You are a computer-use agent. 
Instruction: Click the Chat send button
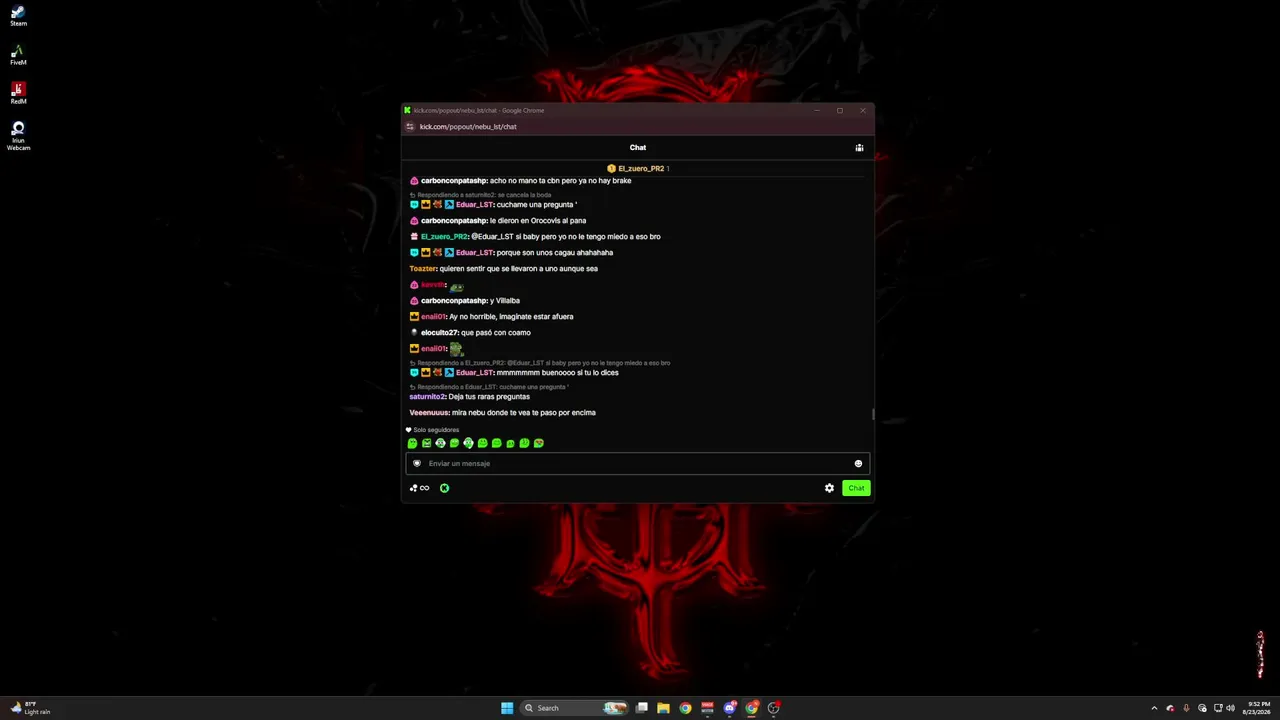[856, 488]
